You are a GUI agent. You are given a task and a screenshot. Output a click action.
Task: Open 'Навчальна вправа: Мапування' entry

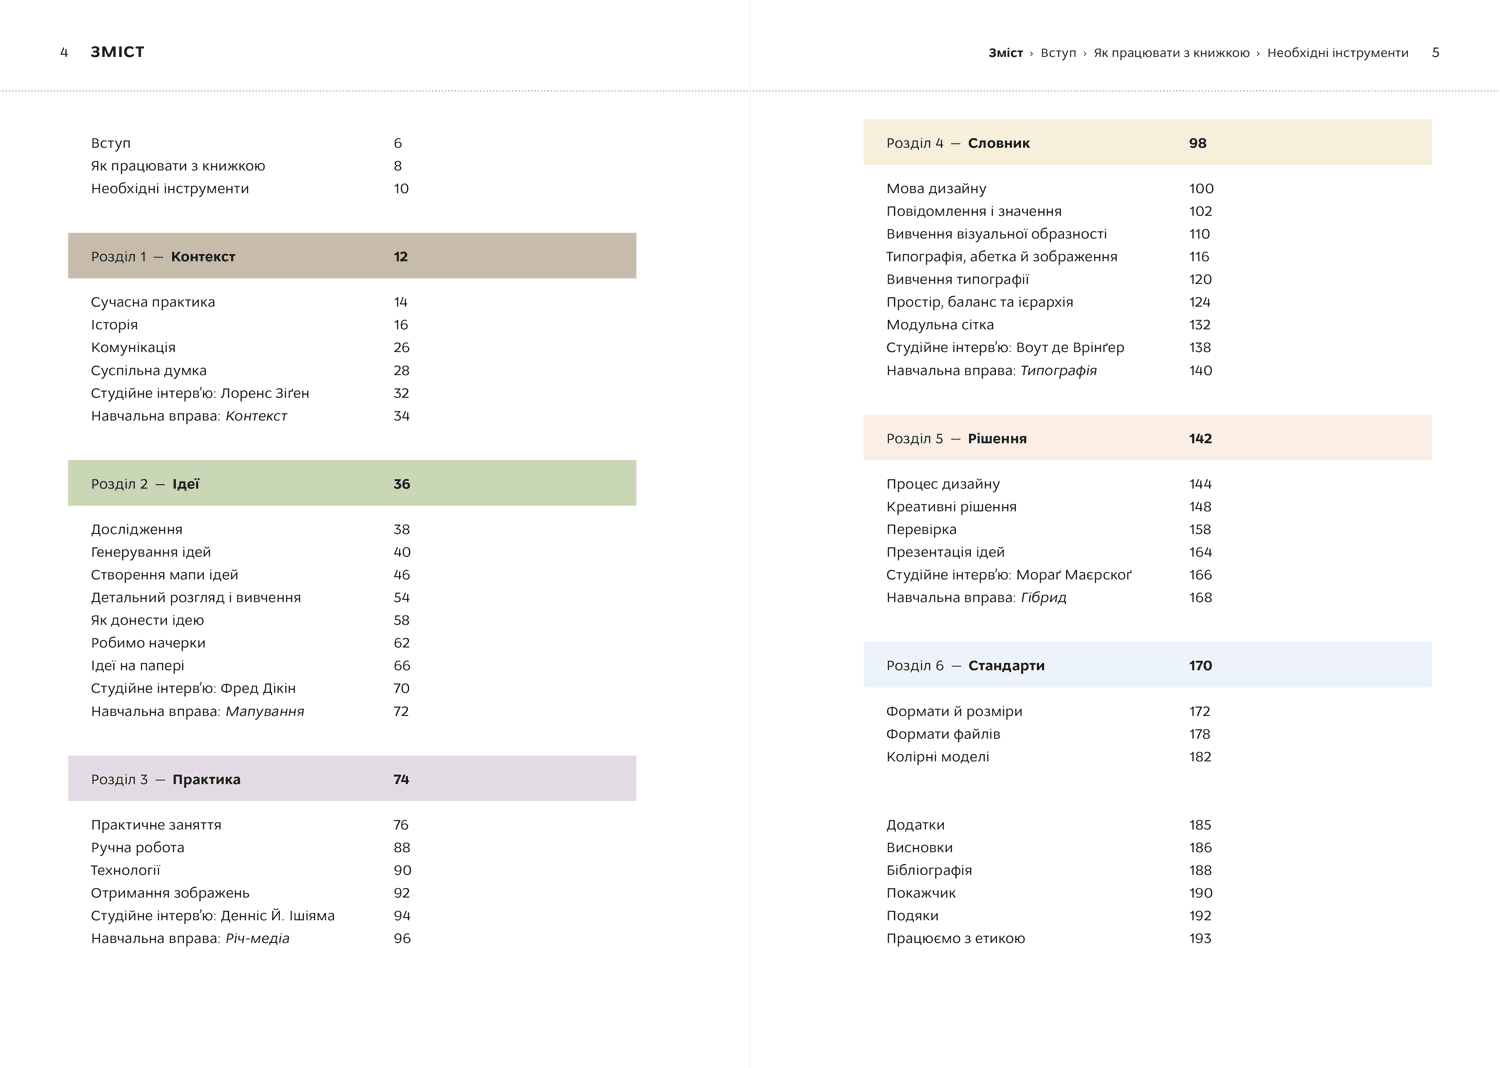pos(197,711)
